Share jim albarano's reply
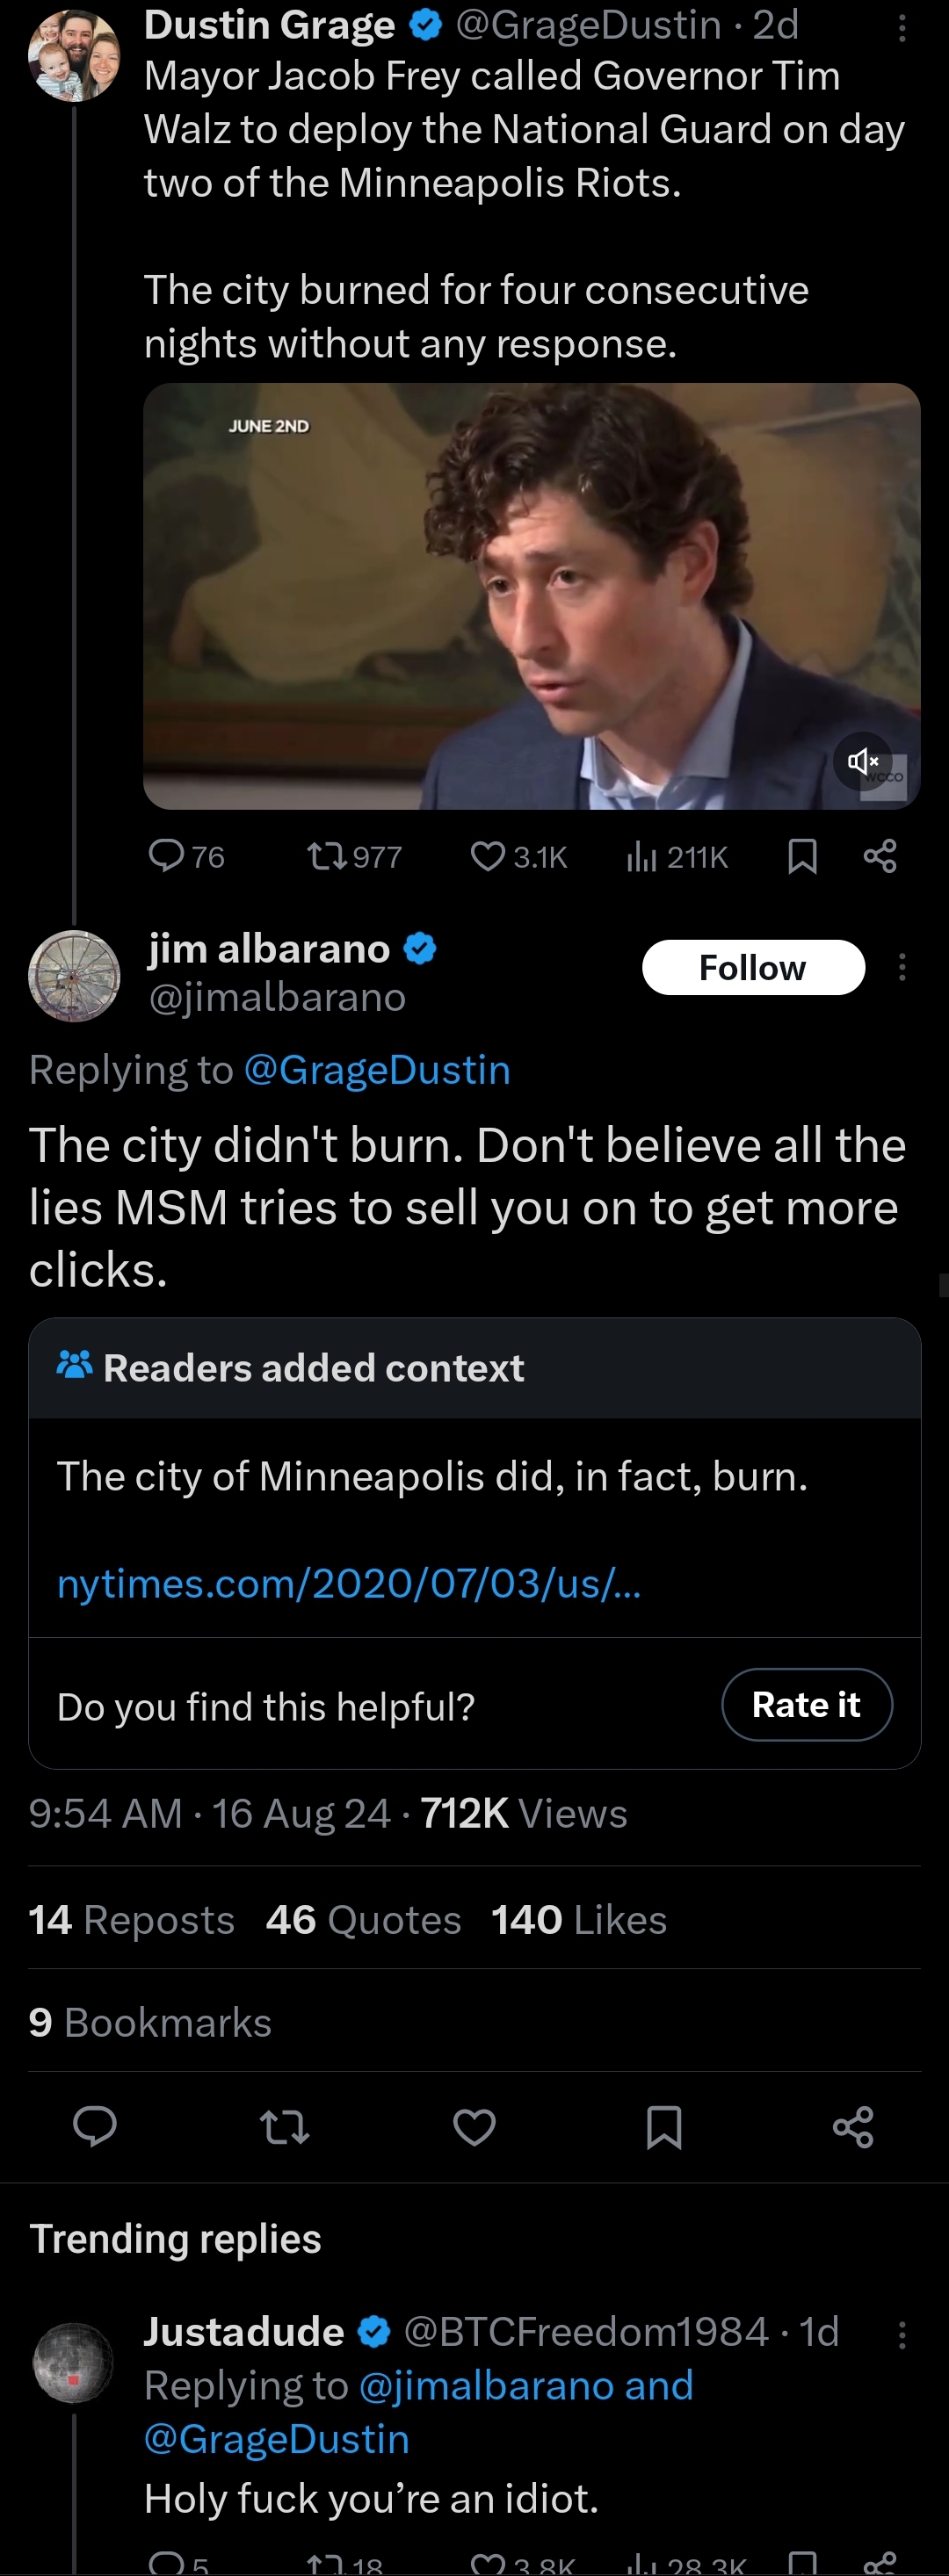 point(853,2127)
